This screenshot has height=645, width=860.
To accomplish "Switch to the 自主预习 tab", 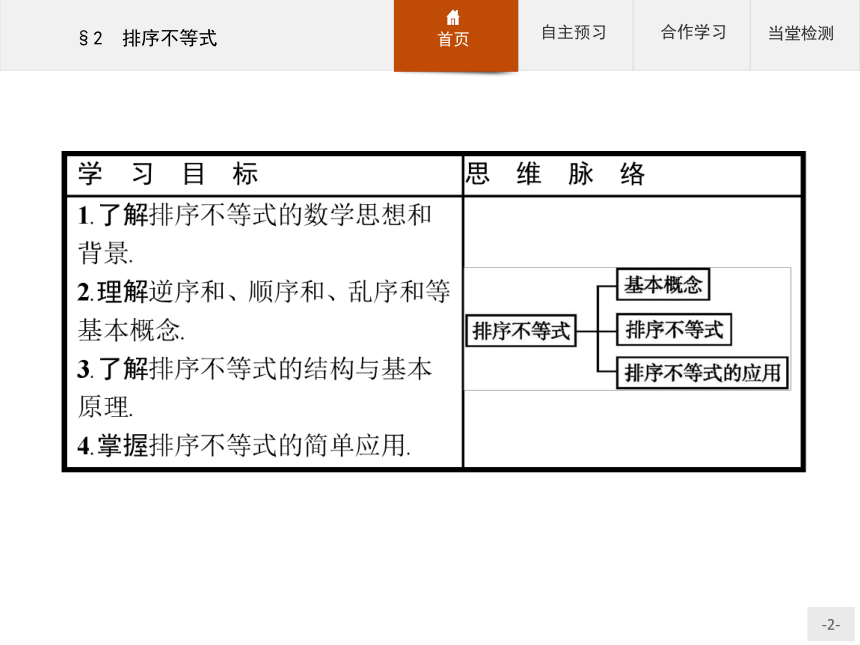I will [x=574, y=32].
